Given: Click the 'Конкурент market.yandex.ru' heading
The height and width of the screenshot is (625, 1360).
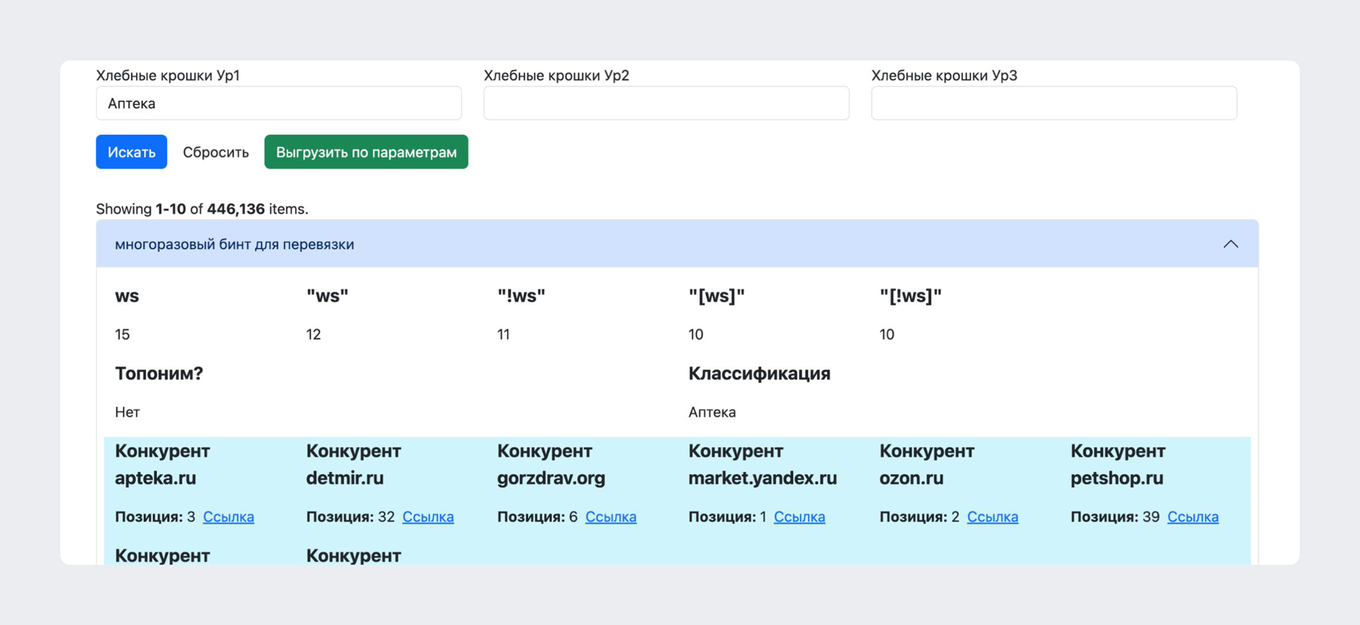Looking at the screenshot, I should click(762, 464).
